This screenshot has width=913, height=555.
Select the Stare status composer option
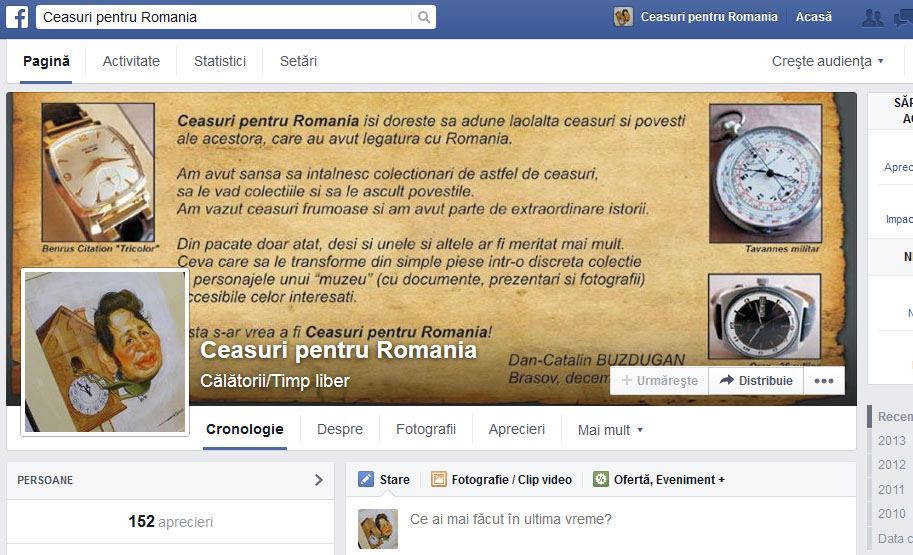click(x=394, y=480)
